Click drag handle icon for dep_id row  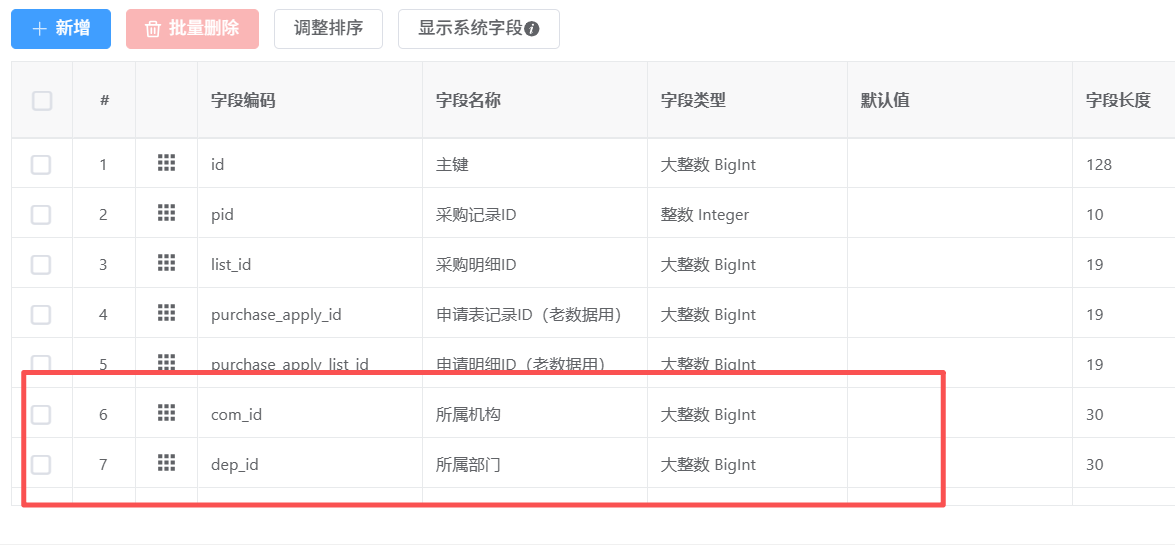coord(167,463)
